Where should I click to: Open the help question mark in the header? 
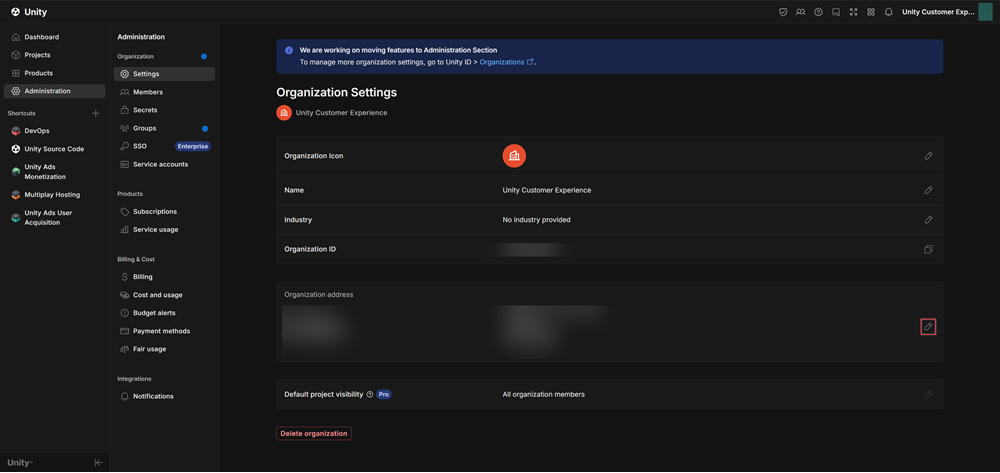[818, 12]
